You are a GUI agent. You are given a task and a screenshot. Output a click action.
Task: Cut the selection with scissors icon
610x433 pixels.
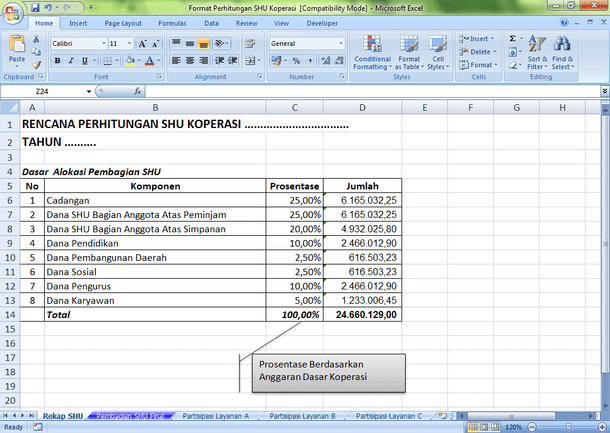[x=36, y=39]
